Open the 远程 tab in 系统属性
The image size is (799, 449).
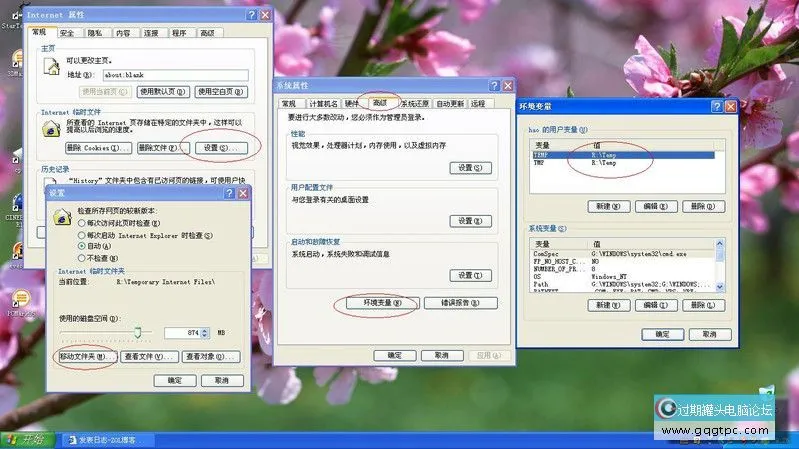pyautogui.click(x=478, y=104)
